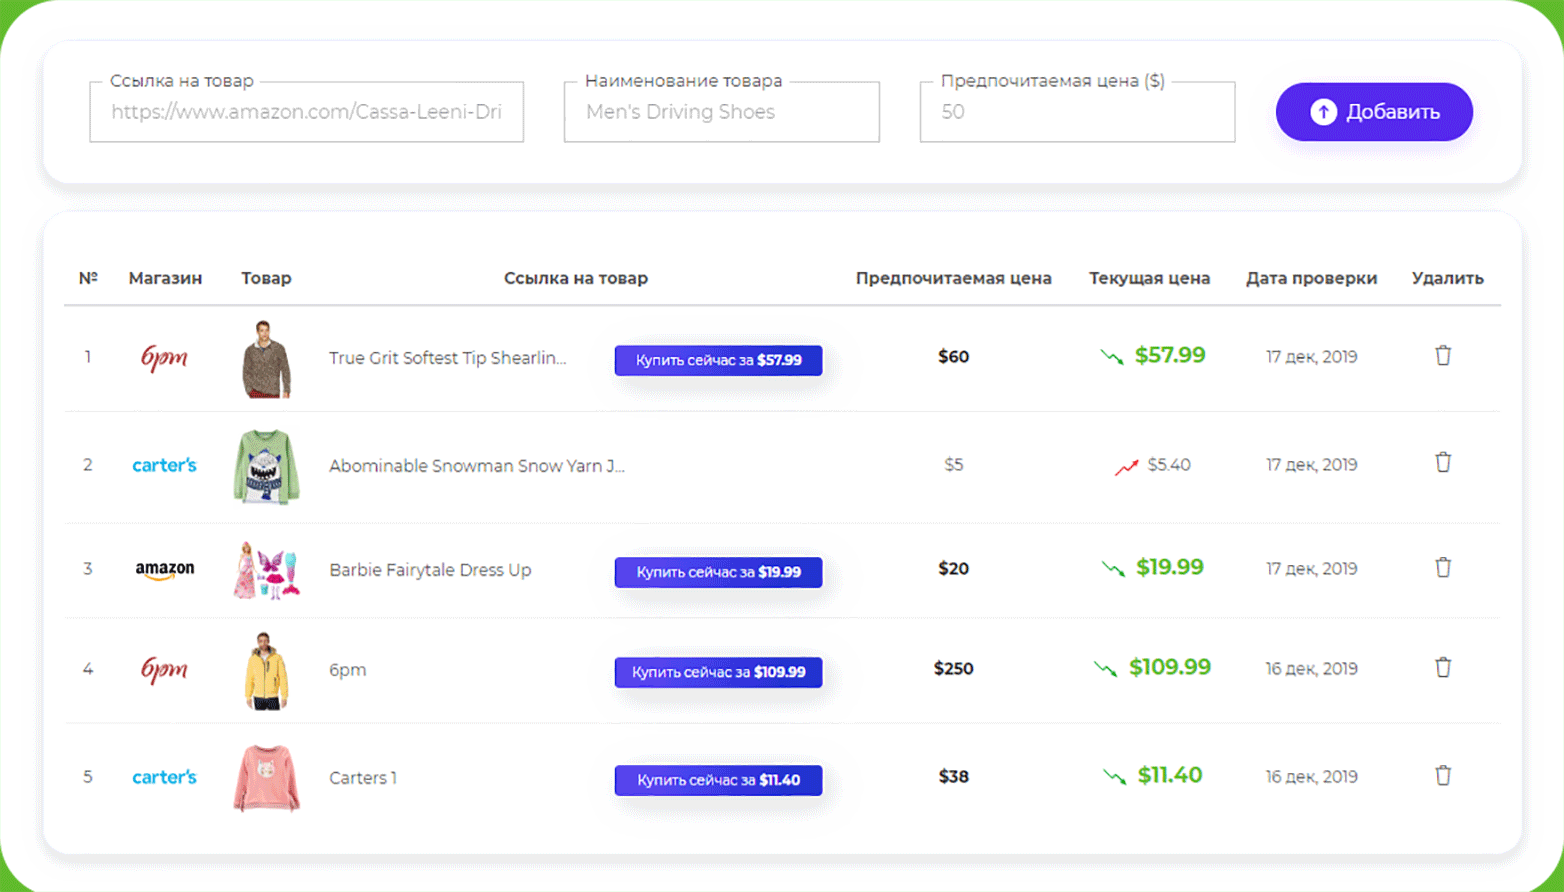The width and height of the screenshot is (1564, 892).
Task: Delete Carters 1 entry with trash icon
Action: (1443, 776)
